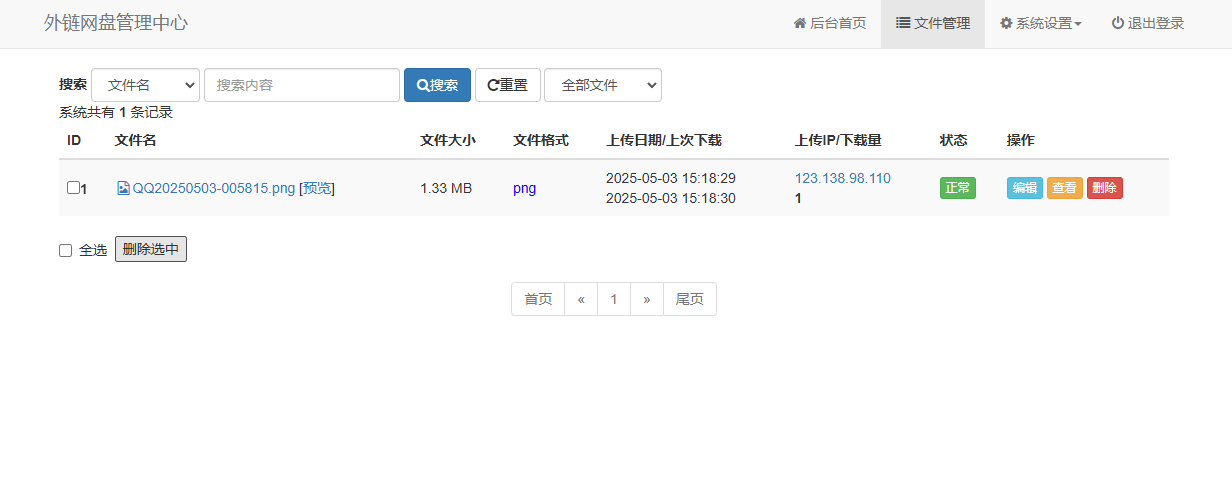
Task: Click the home icon beside 后台首页
Action: [800, 23]
